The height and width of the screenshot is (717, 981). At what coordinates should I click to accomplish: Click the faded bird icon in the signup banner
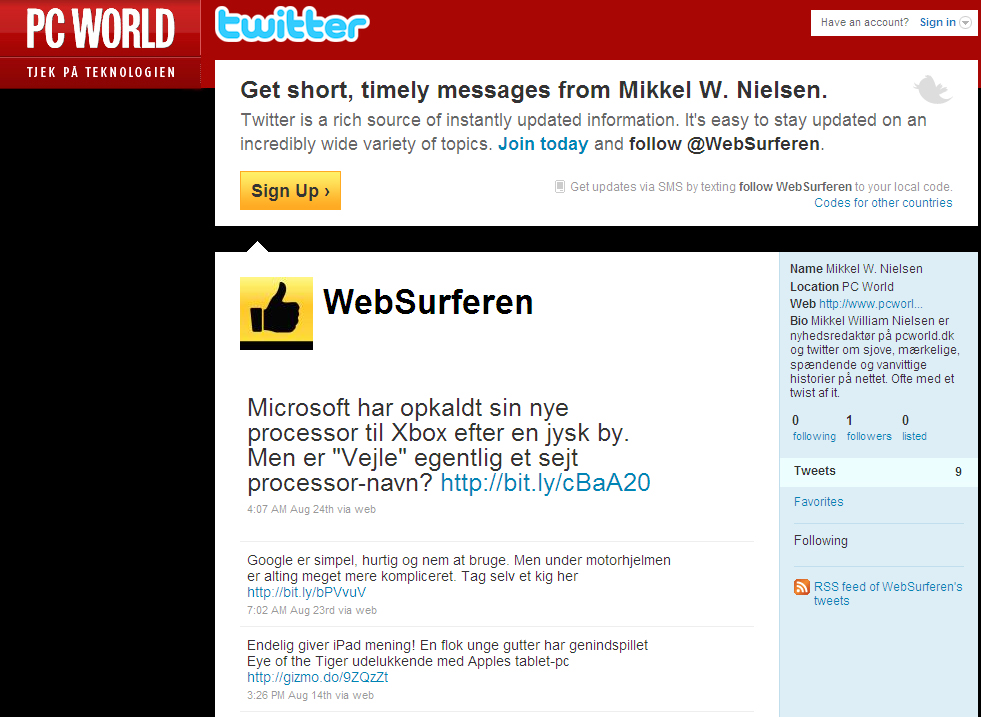(x=933, y=89)
